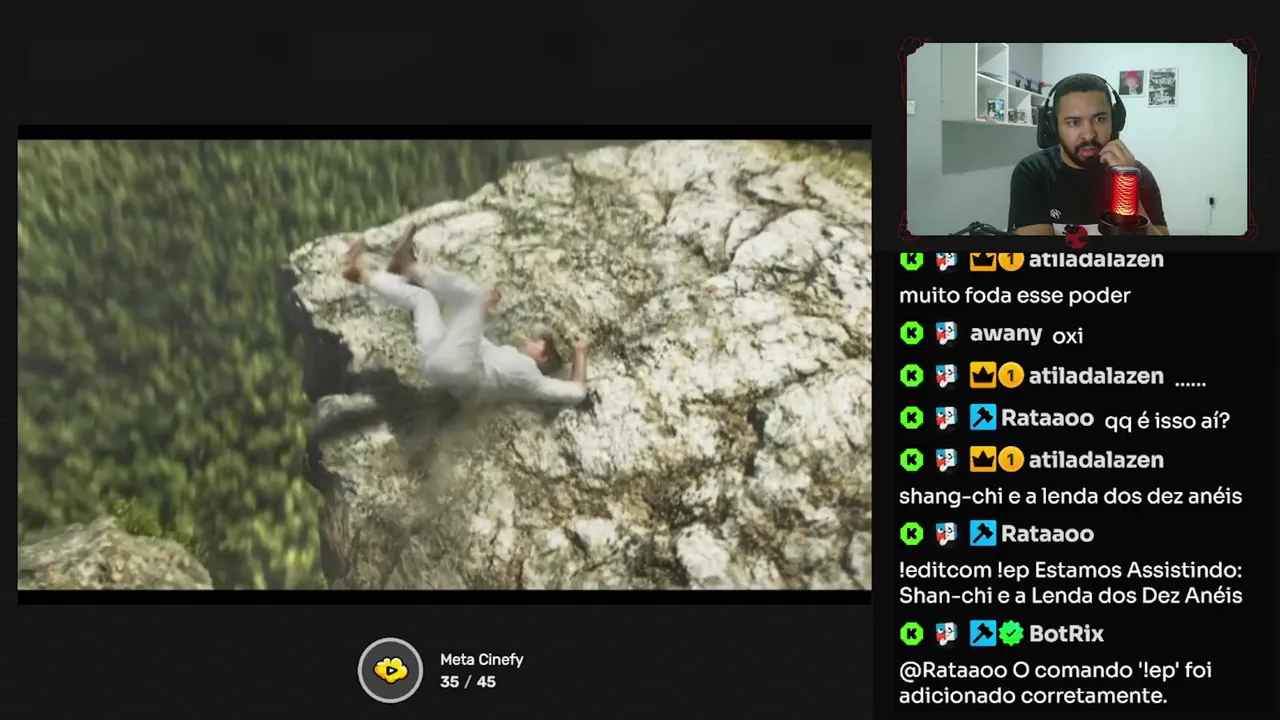Open Rataaoo's name above the '!editcom' message
1280x720 pixels.
click(x=1047, y=534)
